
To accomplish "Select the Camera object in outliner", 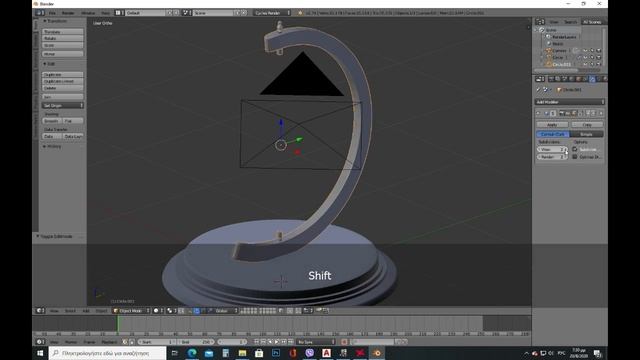I will coord(559,51).
